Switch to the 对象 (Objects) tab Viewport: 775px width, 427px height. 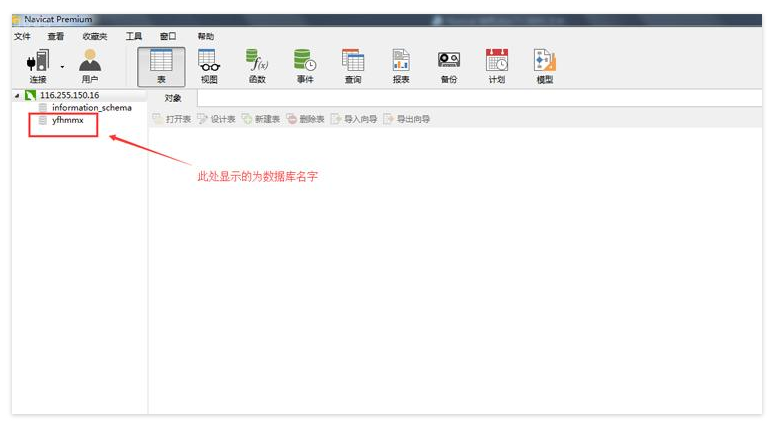point(173,98)
